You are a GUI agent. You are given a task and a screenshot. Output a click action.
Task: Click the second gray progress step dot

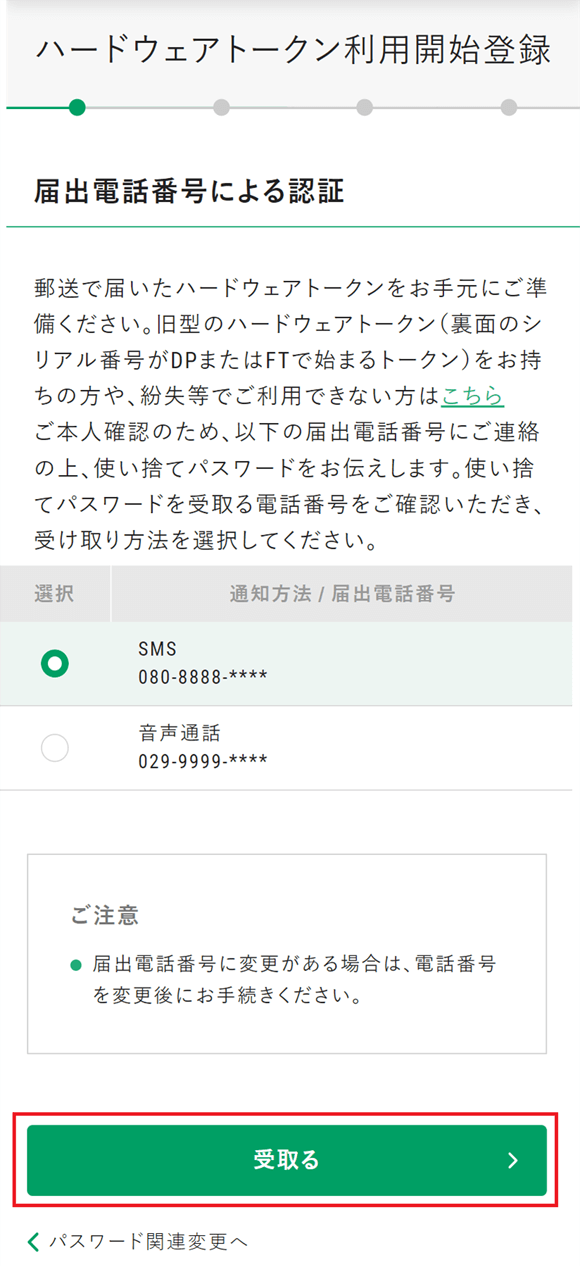coord(221,107)
